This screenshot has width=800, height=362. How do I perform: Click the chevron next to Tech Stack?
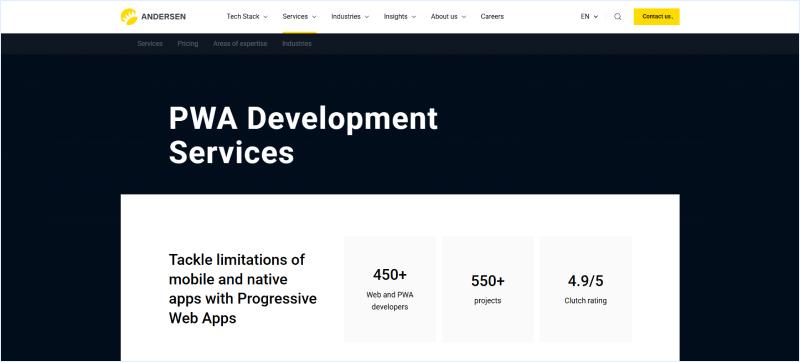[265, 17]
